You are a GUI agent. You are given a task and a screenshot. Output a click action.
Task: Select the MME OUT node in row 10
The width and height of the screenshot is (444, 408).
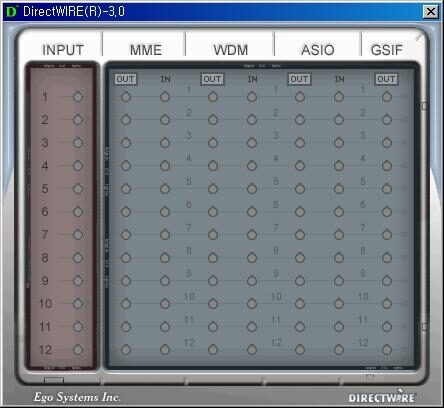126,304
